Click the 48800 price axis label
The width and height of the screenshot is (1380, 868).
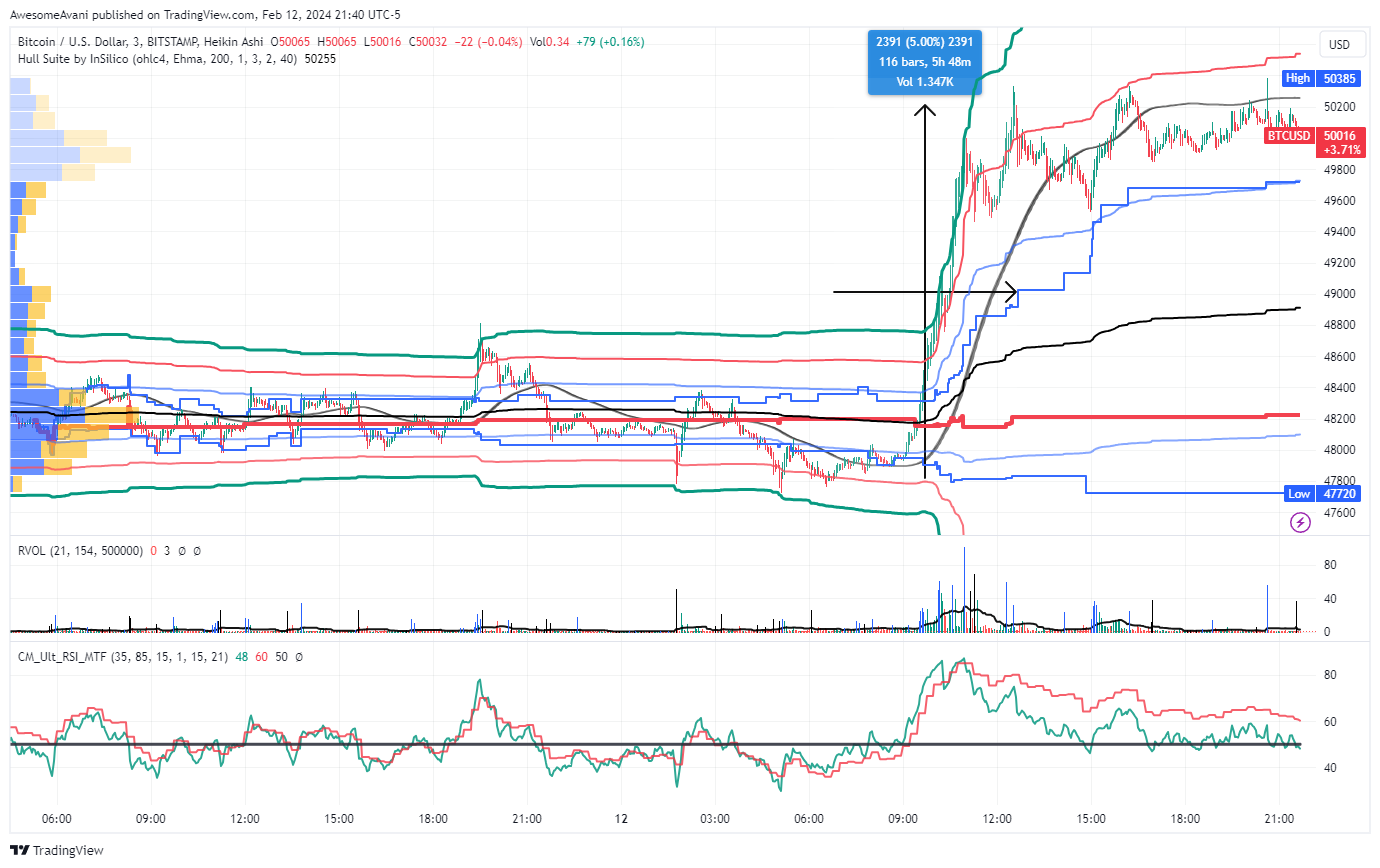point(1338,326)
